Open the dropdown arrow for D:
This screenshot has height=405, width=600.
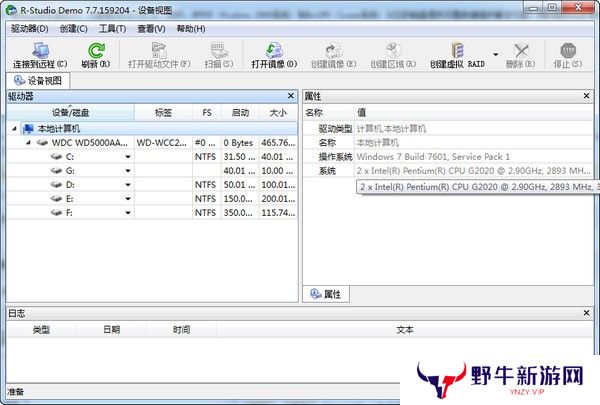pyautogui.click(x=128, y=185)
